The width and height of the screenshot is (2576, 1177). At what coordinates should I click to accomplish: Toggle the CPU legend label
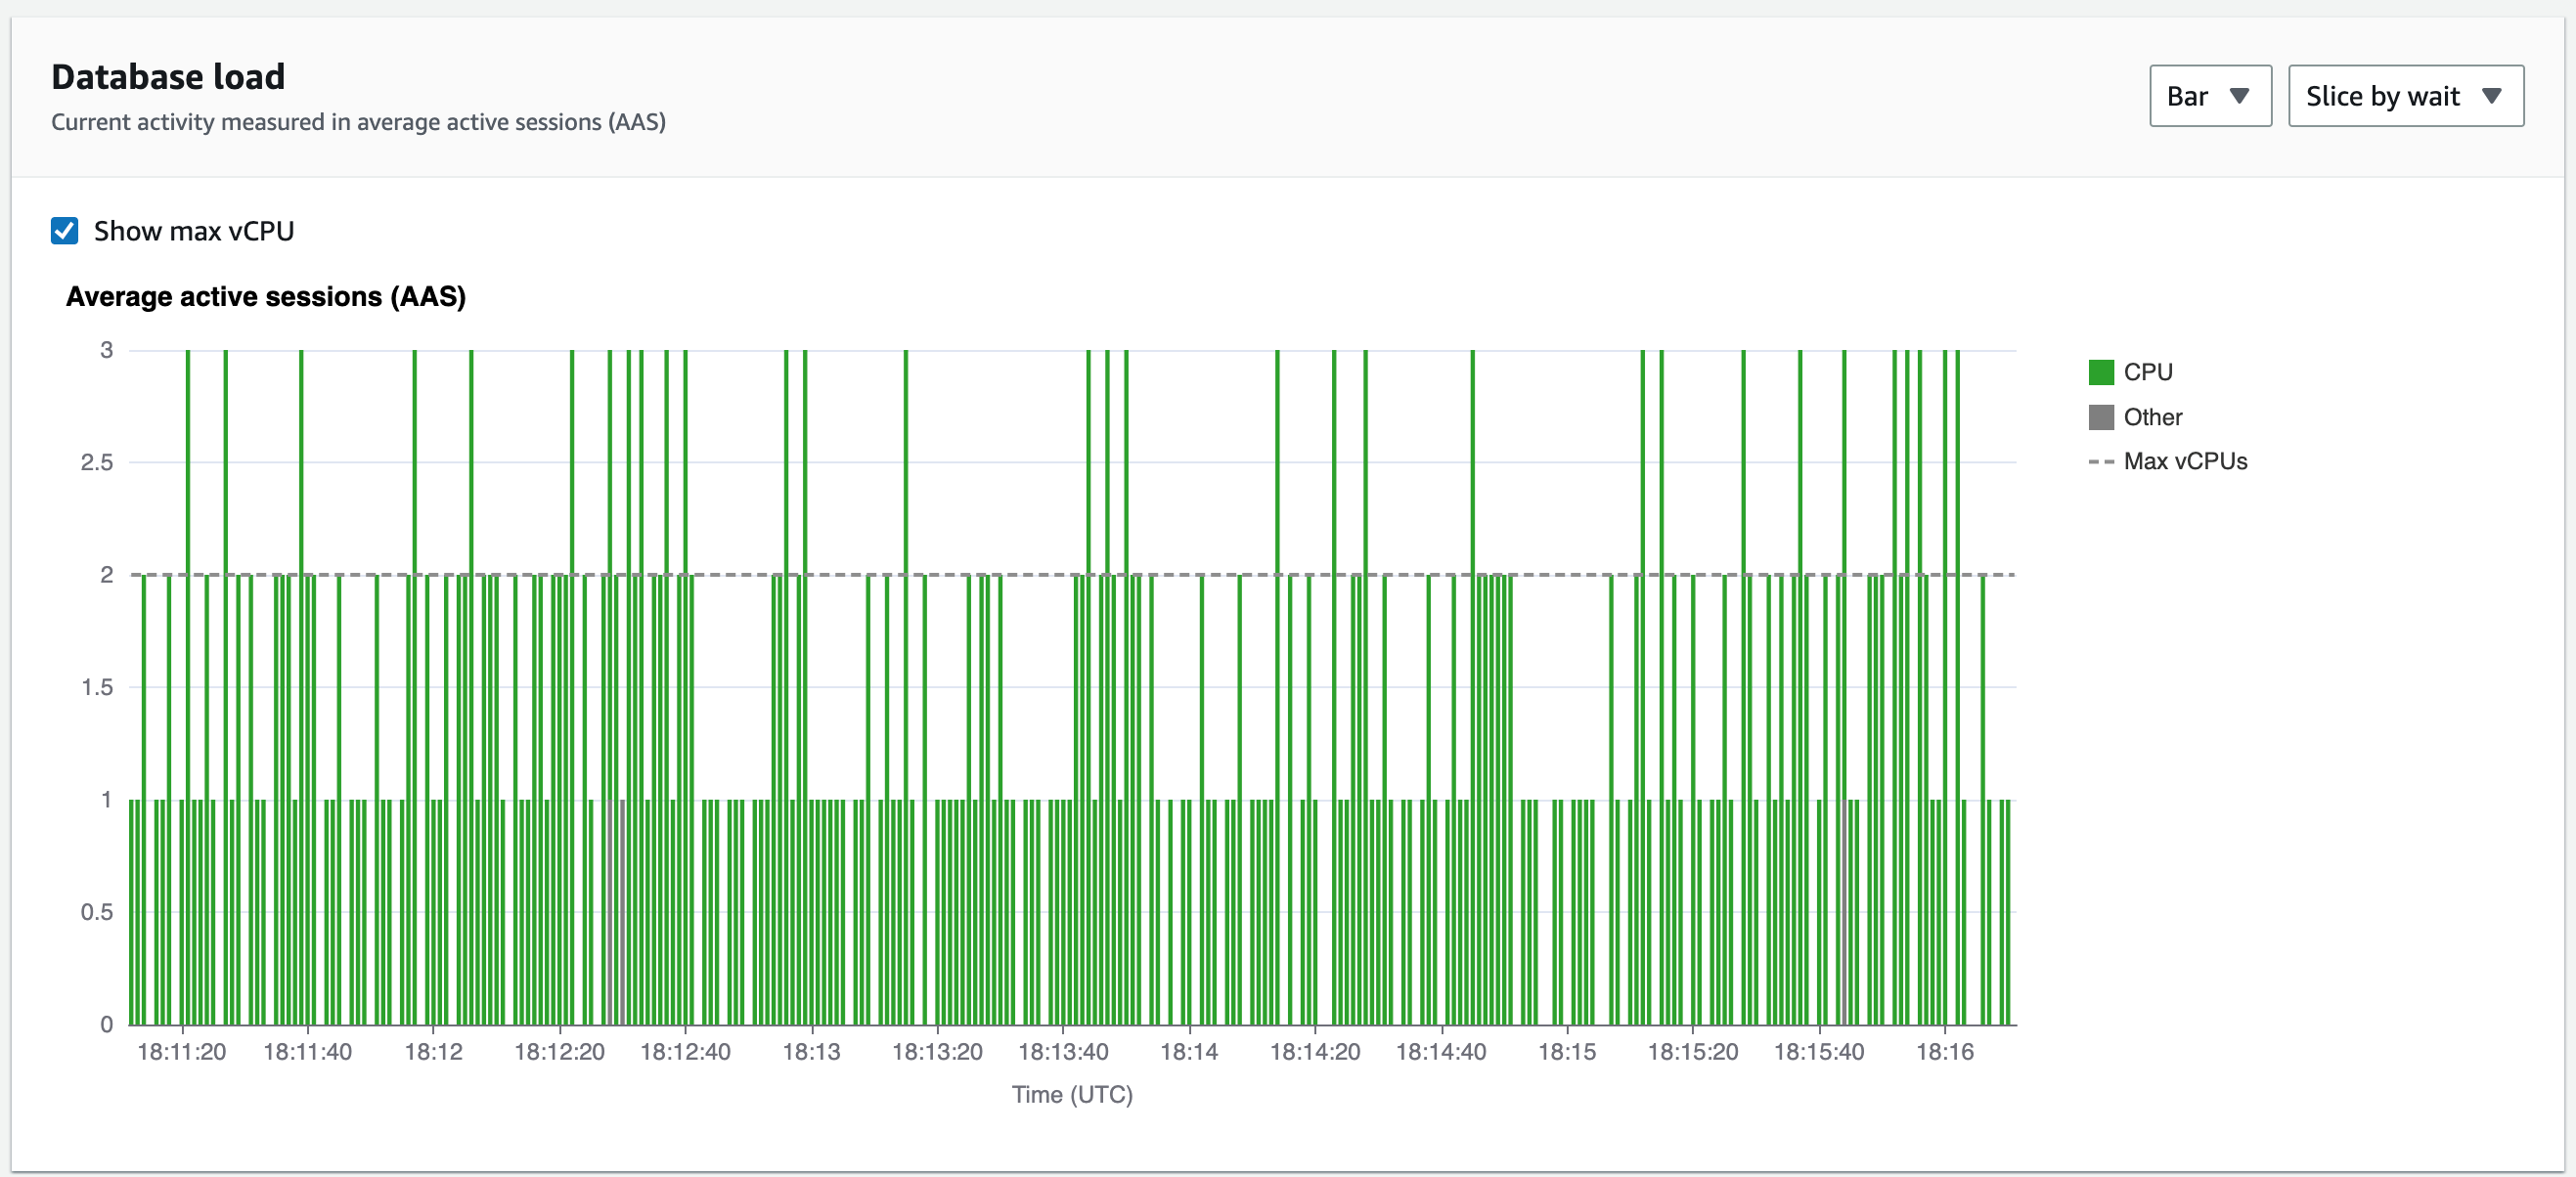tap(2147, 372)
